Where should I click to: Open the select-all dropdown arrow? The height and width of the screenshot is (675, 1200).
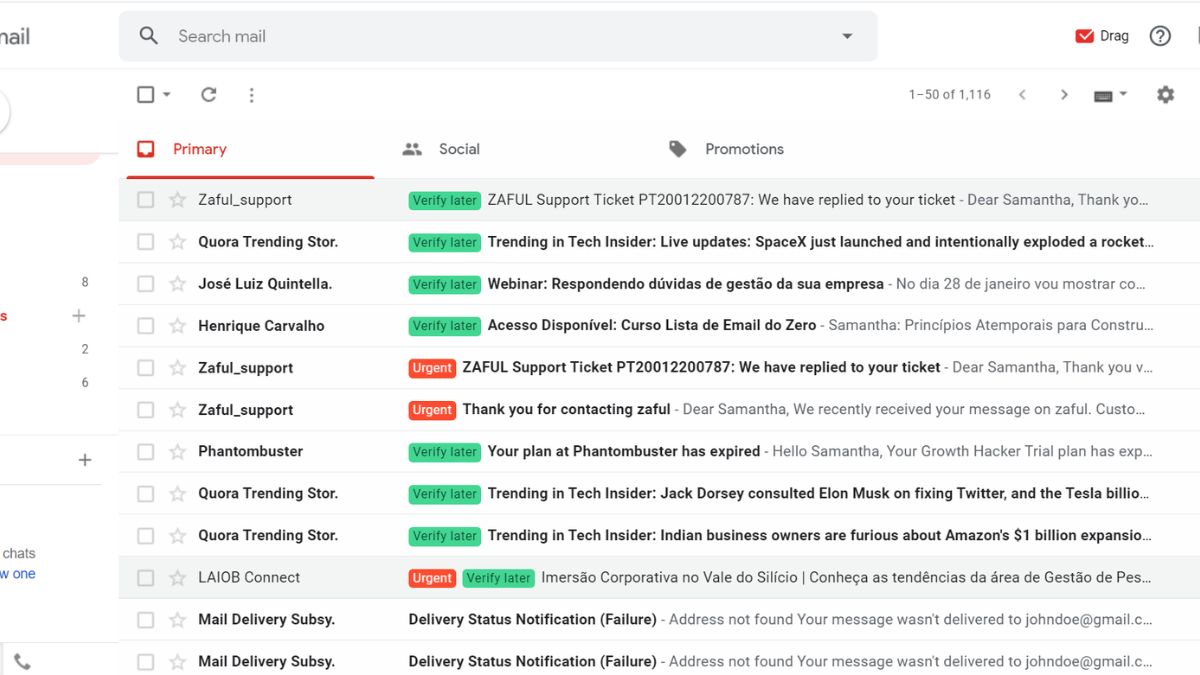coord(167,95)
